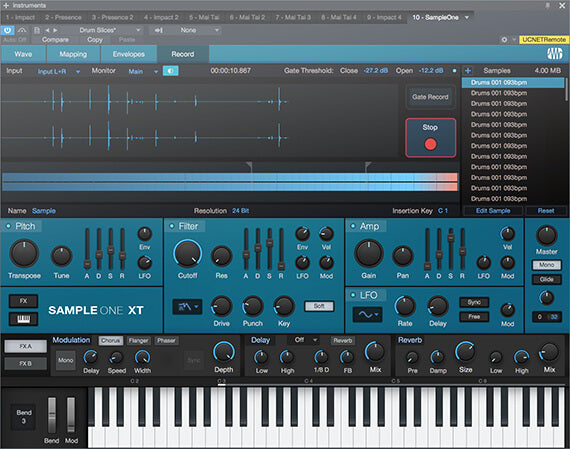
Task: Click the Tune knob
Action: click(x=61, y=256)
